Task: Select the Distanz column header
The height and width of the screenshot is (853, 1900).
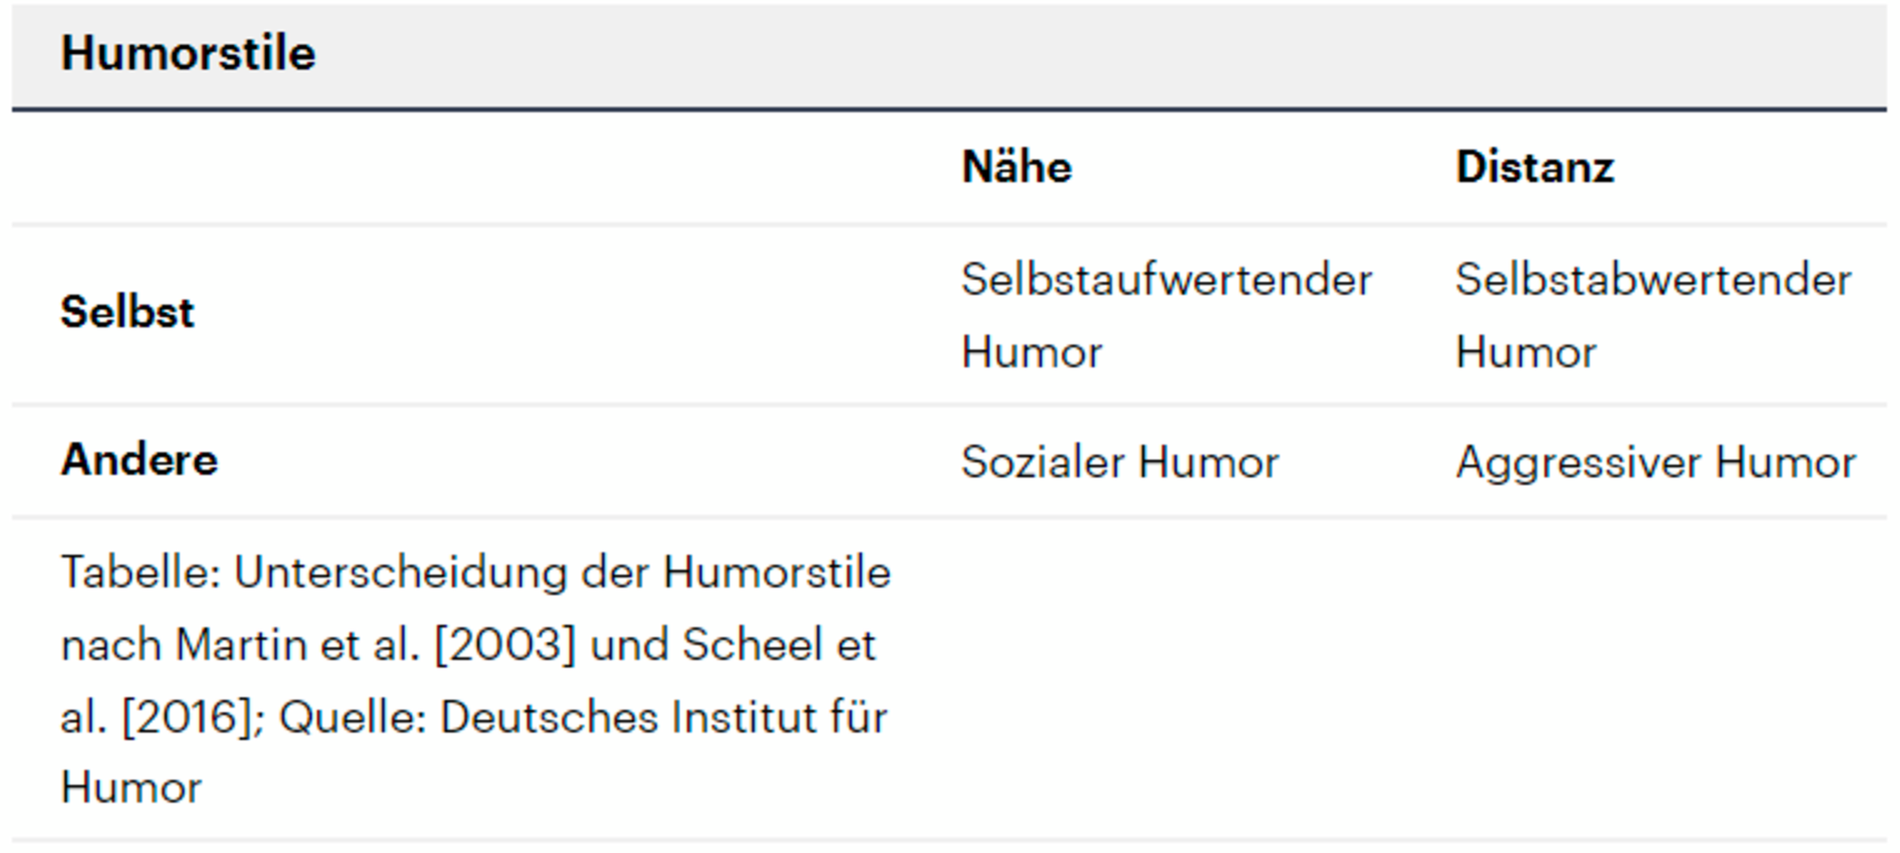Action: click(1534, 167)
